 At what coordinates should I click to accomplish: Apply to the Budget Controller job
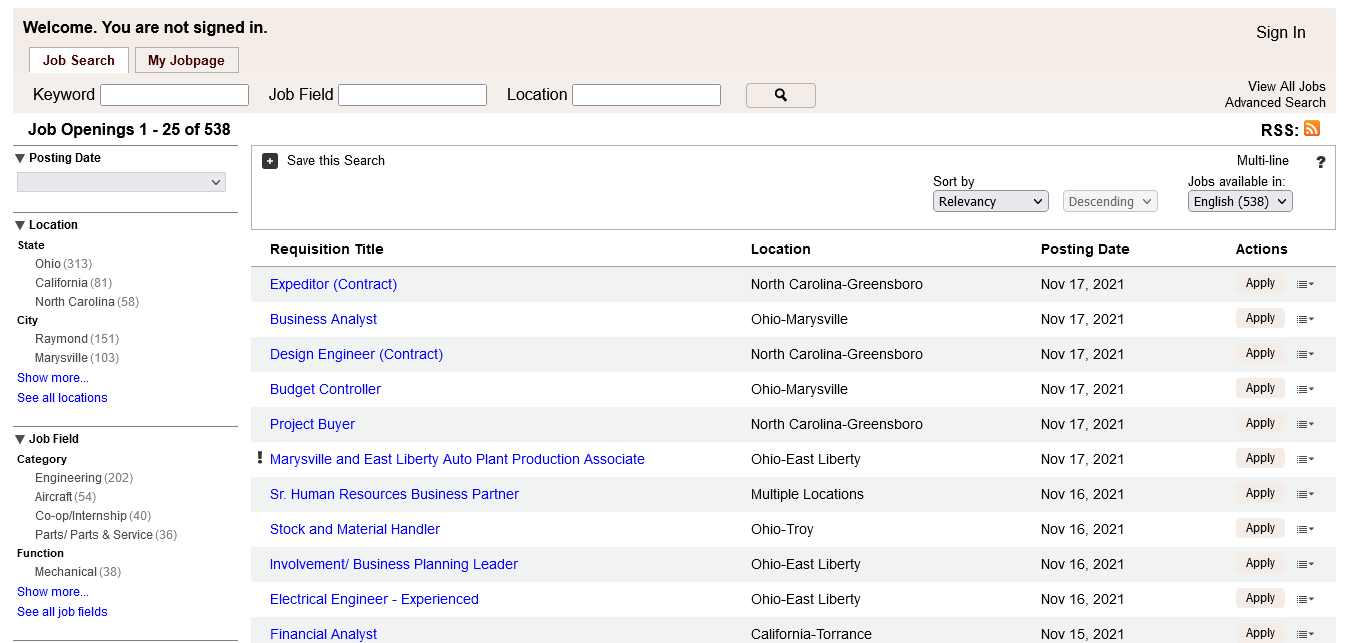1259,388
